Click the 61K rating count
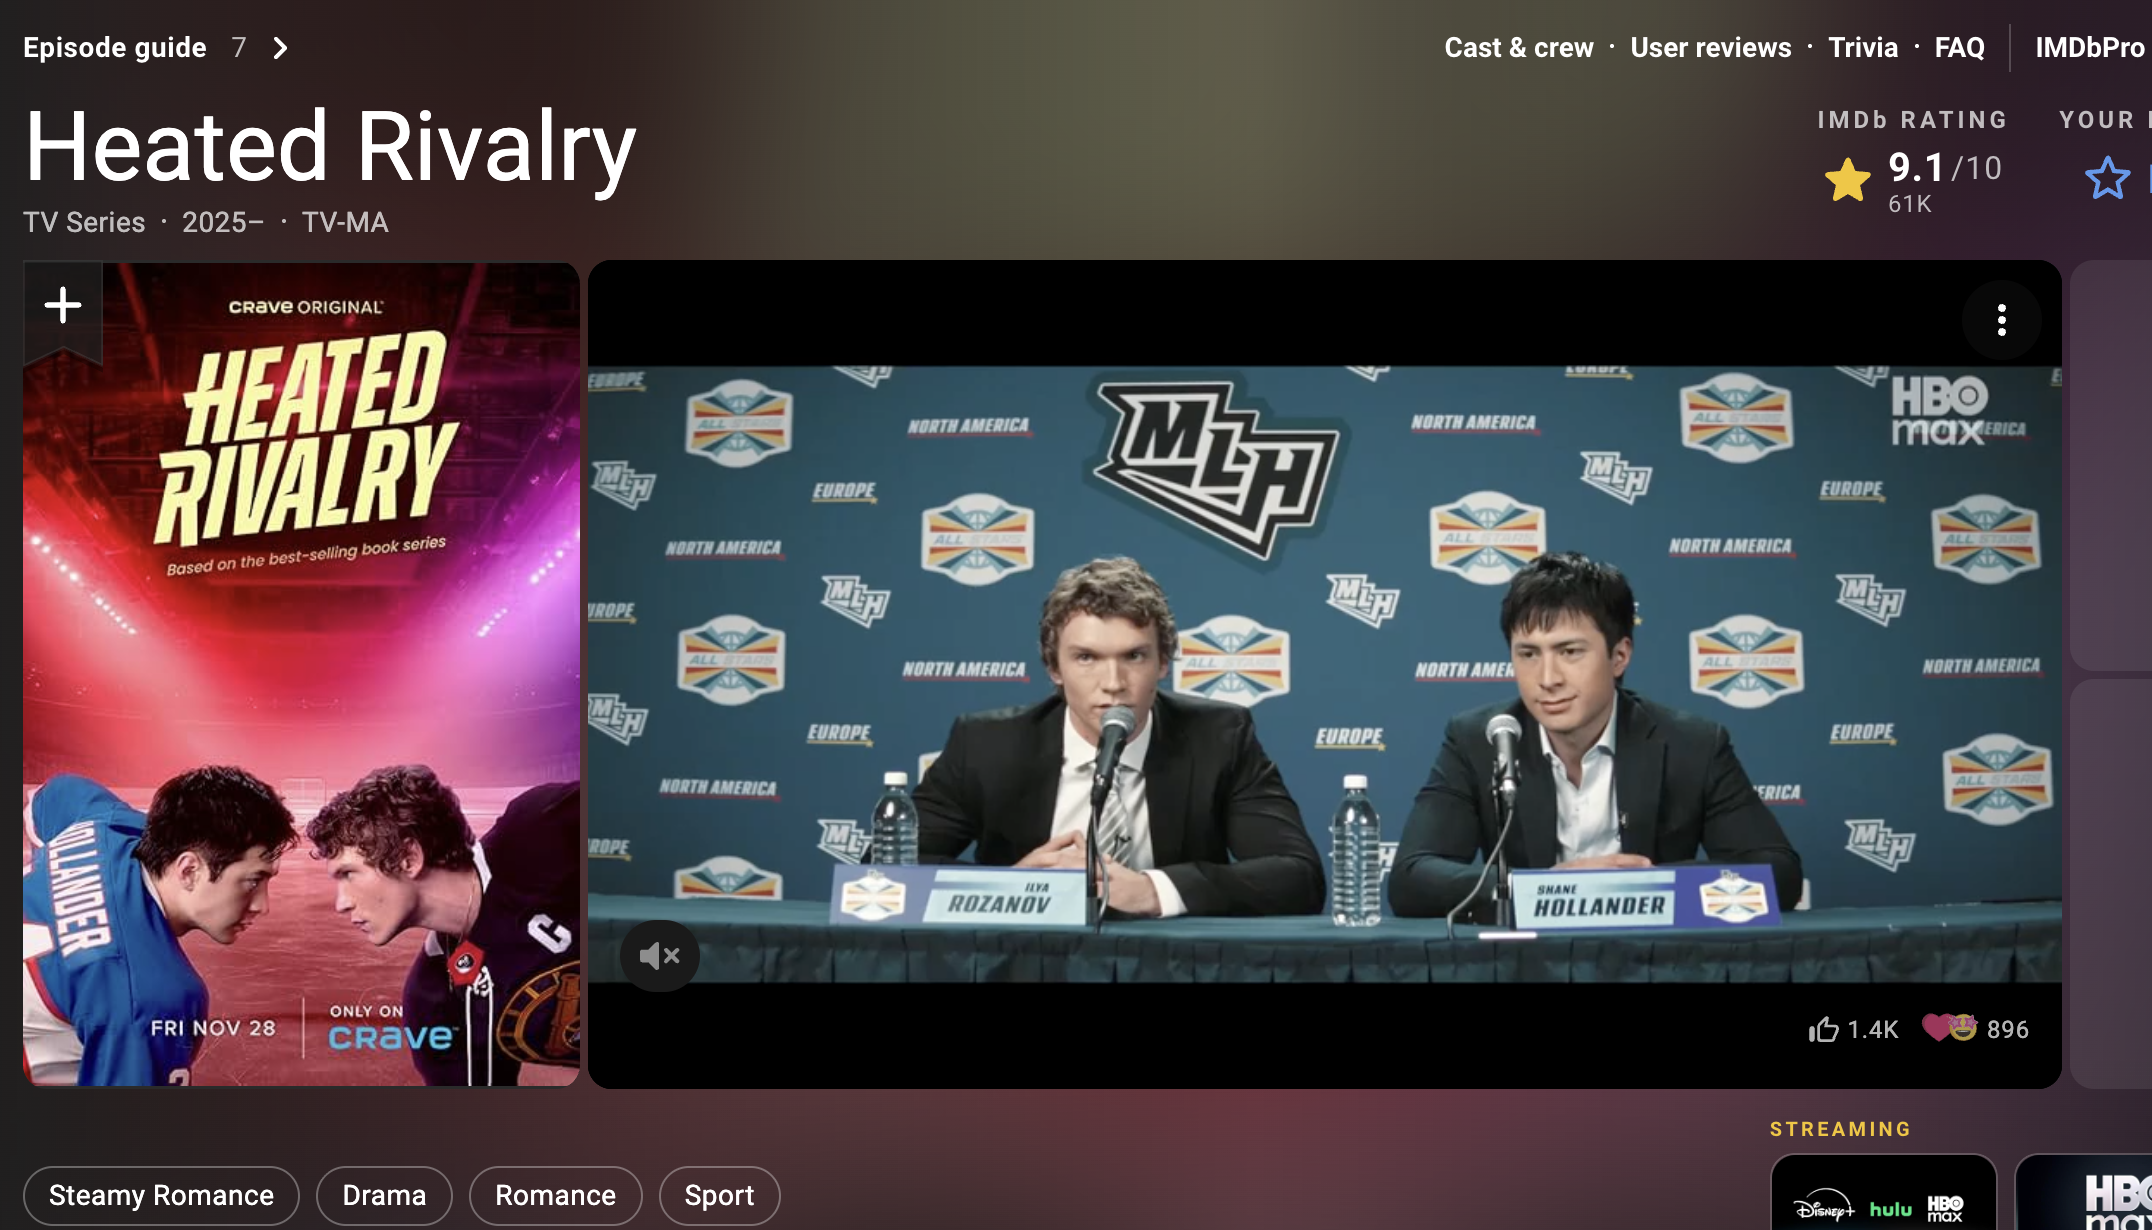The height and width of the screenshot is (1230, 2152). coord(1910,204)
